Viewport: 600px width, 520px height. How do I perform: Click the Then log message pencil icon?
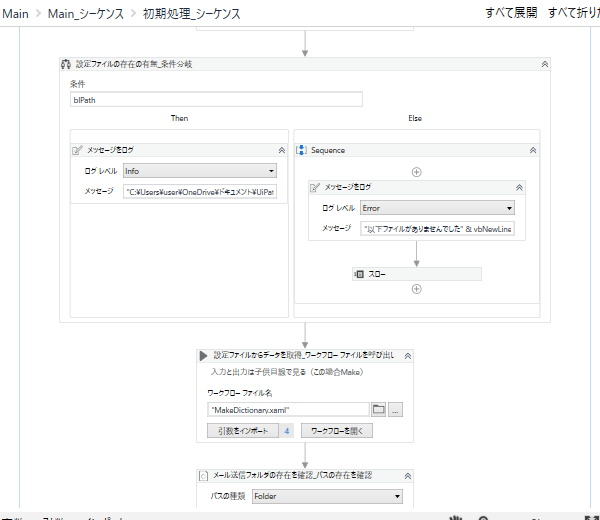77,150
